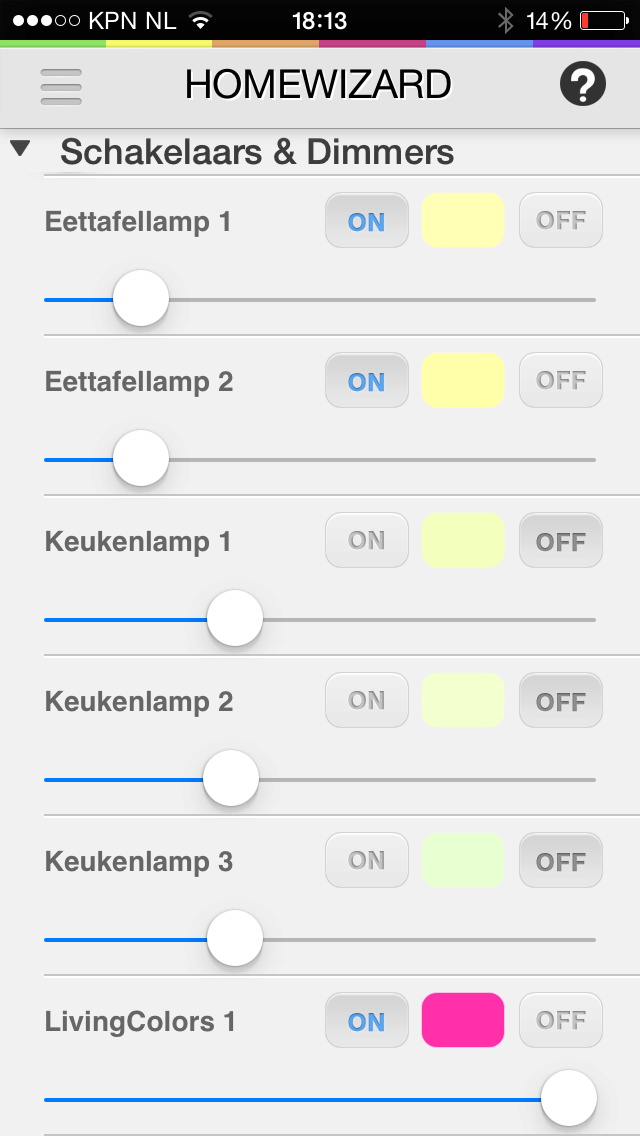Collapse Schakelaars & Dimmers section
The height and width of the screenshot is (1136, 640).
tap(20, 150)
